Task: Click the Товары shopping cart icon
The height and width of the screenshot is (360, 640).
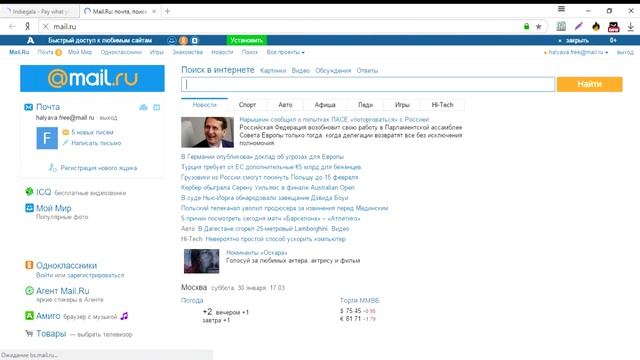Action: click(29, 333)
